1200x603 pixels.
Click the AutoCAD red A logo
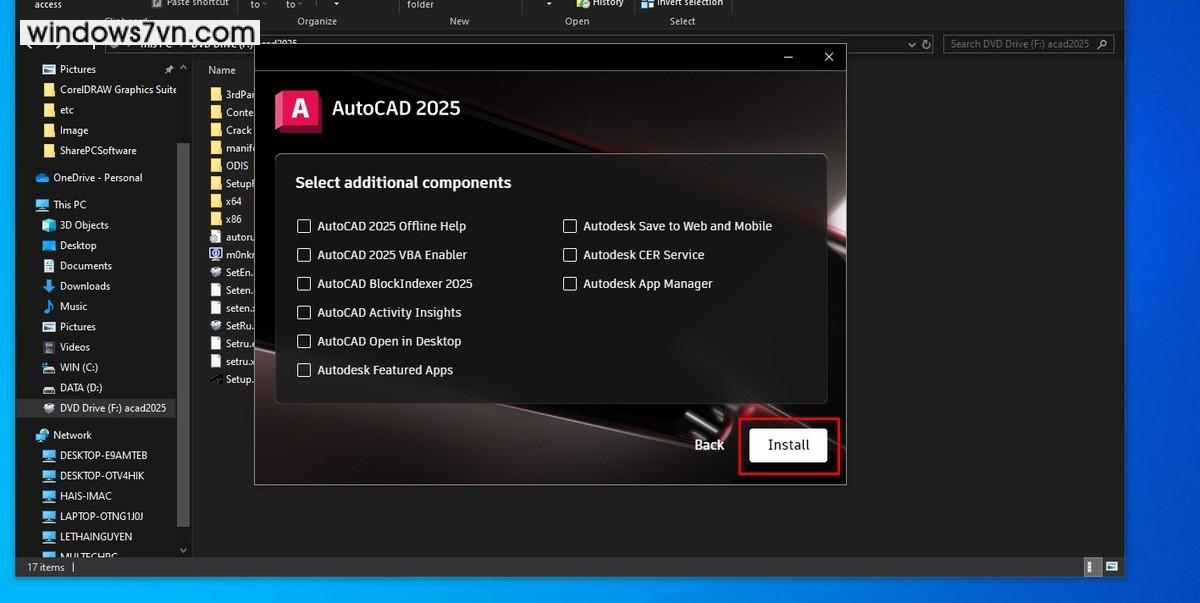coord(298,109)
